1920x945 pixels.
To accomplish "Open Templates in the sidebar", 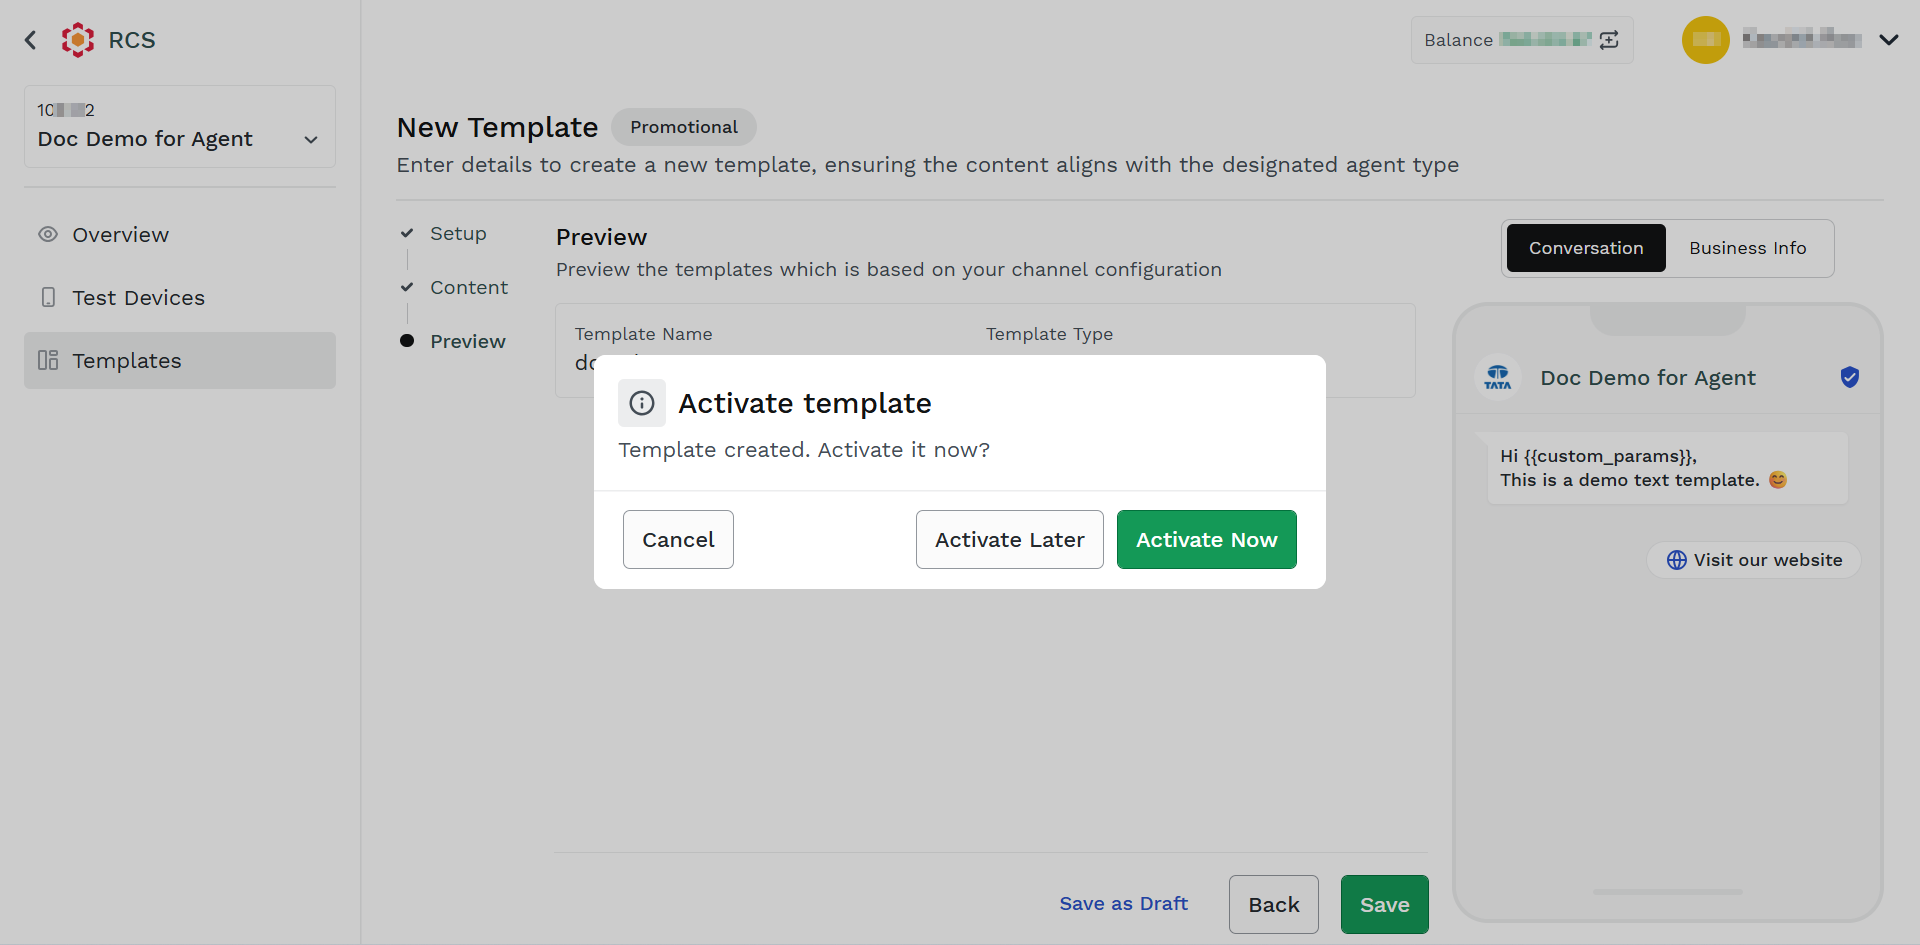I will click(180, 360).
